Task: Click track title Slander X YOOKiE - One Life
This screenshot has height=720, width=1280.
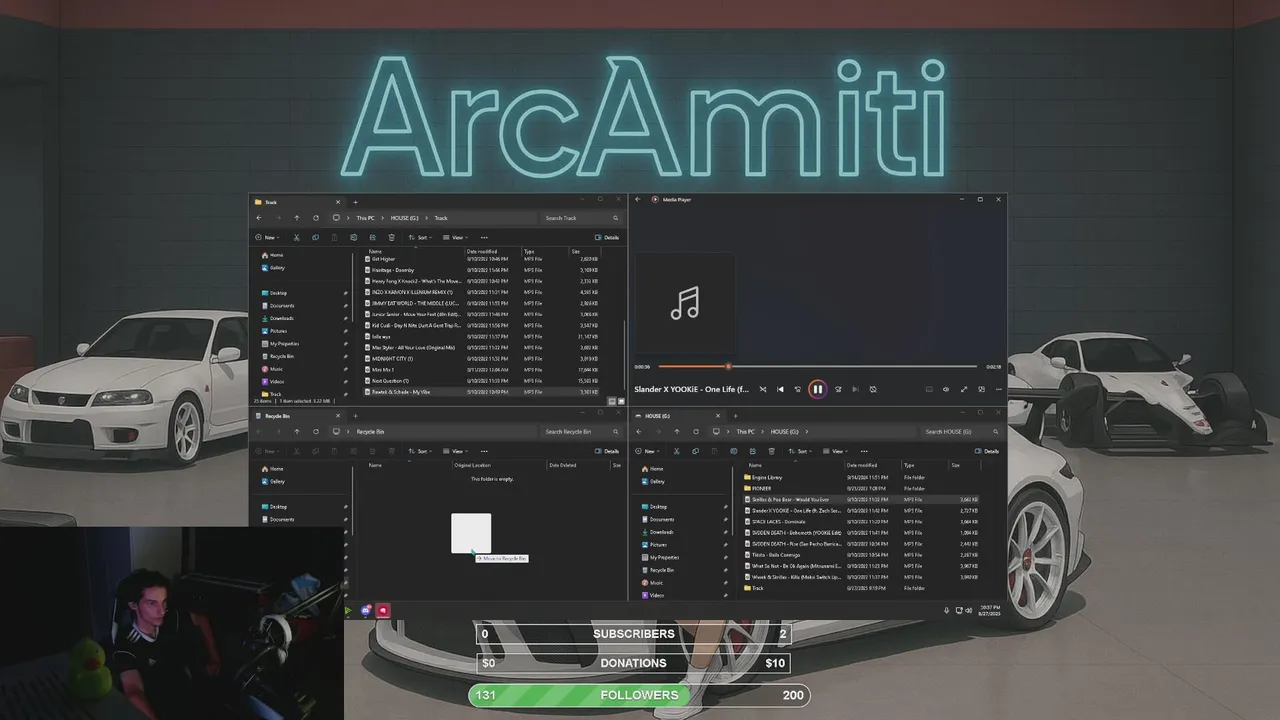Action: tap(692, 389)
